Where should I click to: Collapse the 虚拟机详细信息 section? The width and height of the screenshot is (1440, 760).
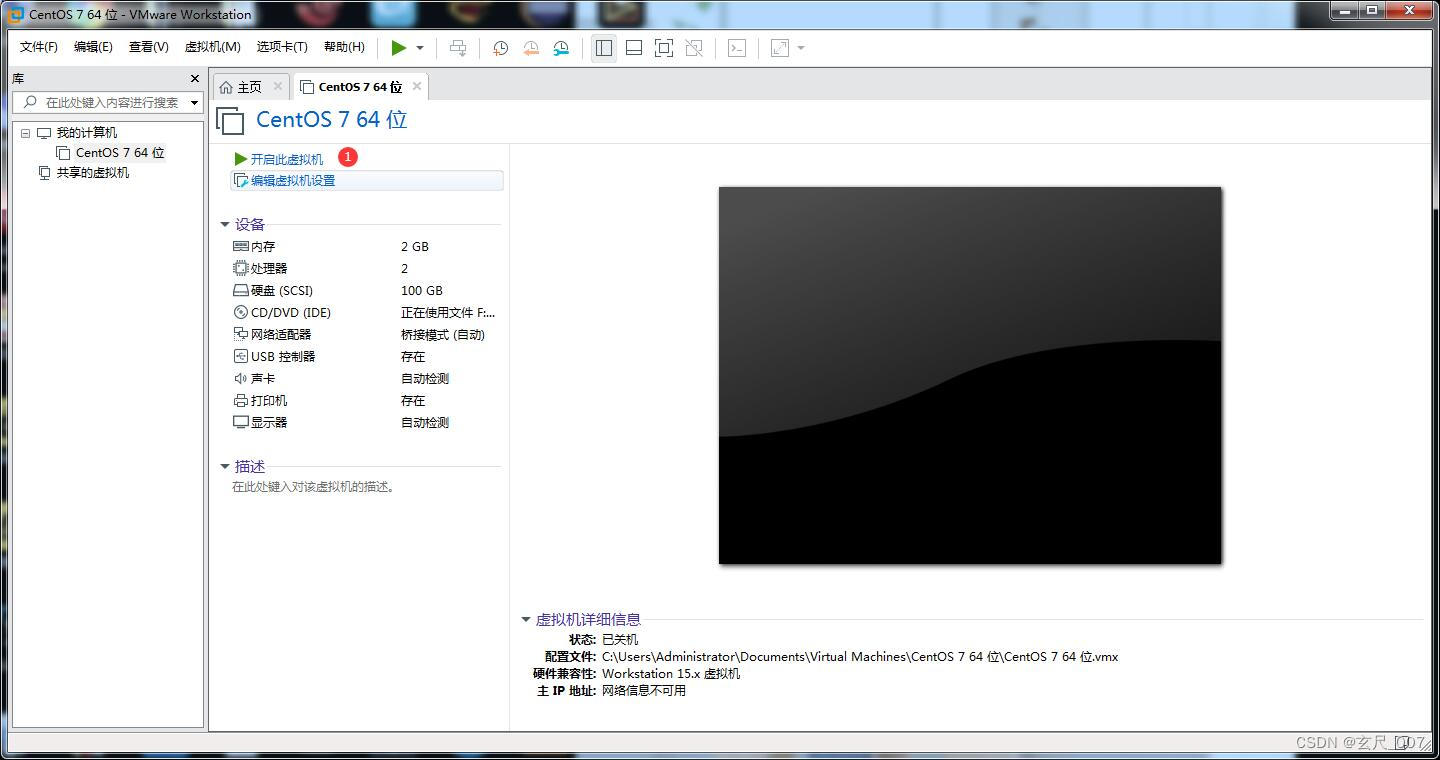(526, 620)
